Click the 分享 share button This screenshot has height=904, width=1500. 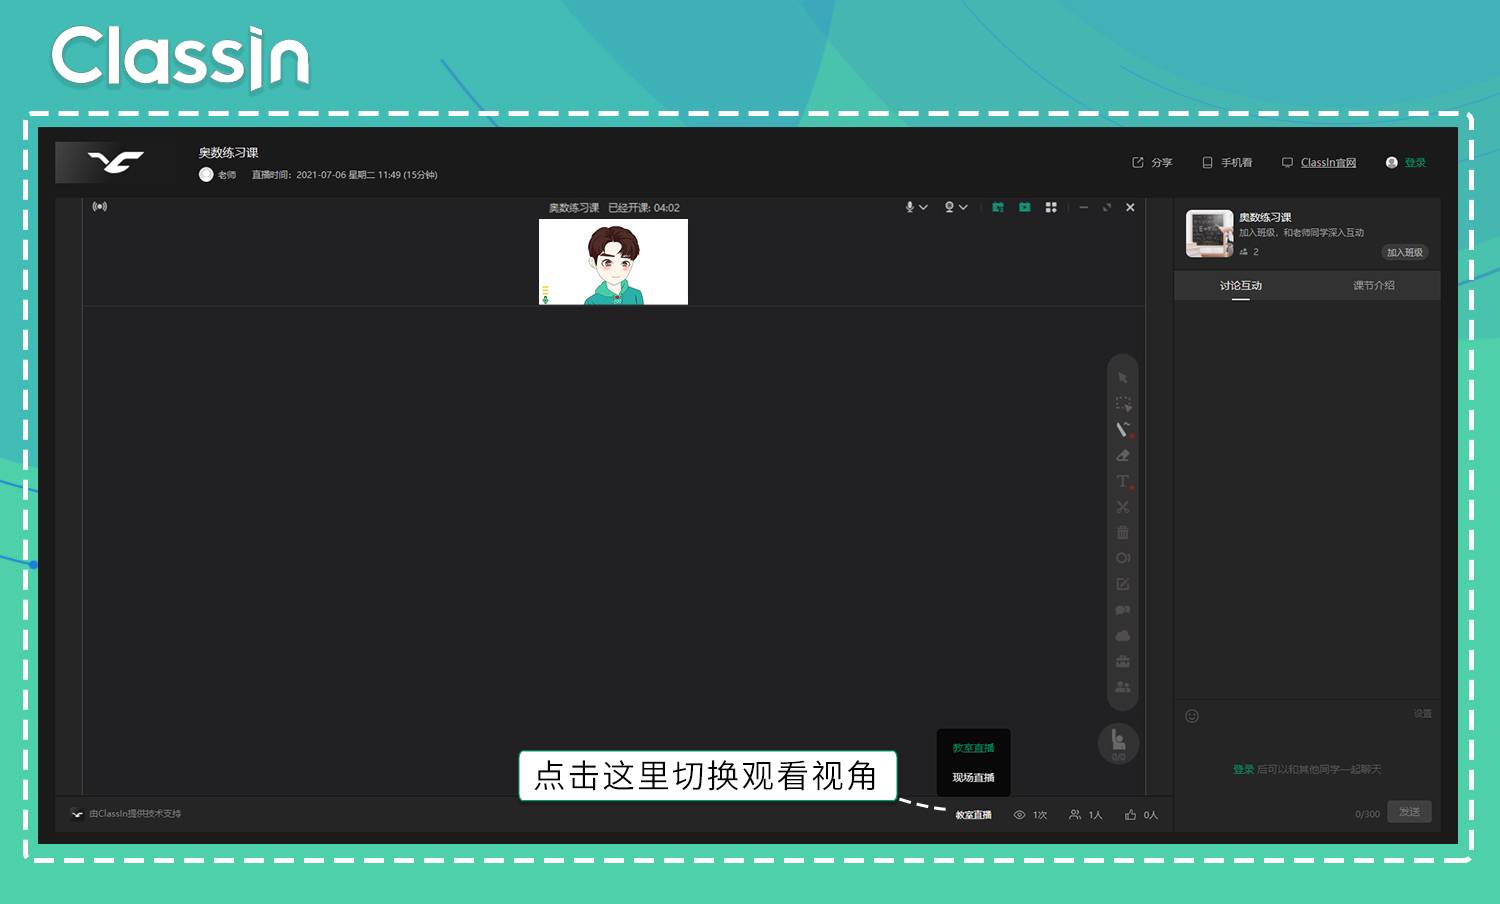tap(1152, 162)
